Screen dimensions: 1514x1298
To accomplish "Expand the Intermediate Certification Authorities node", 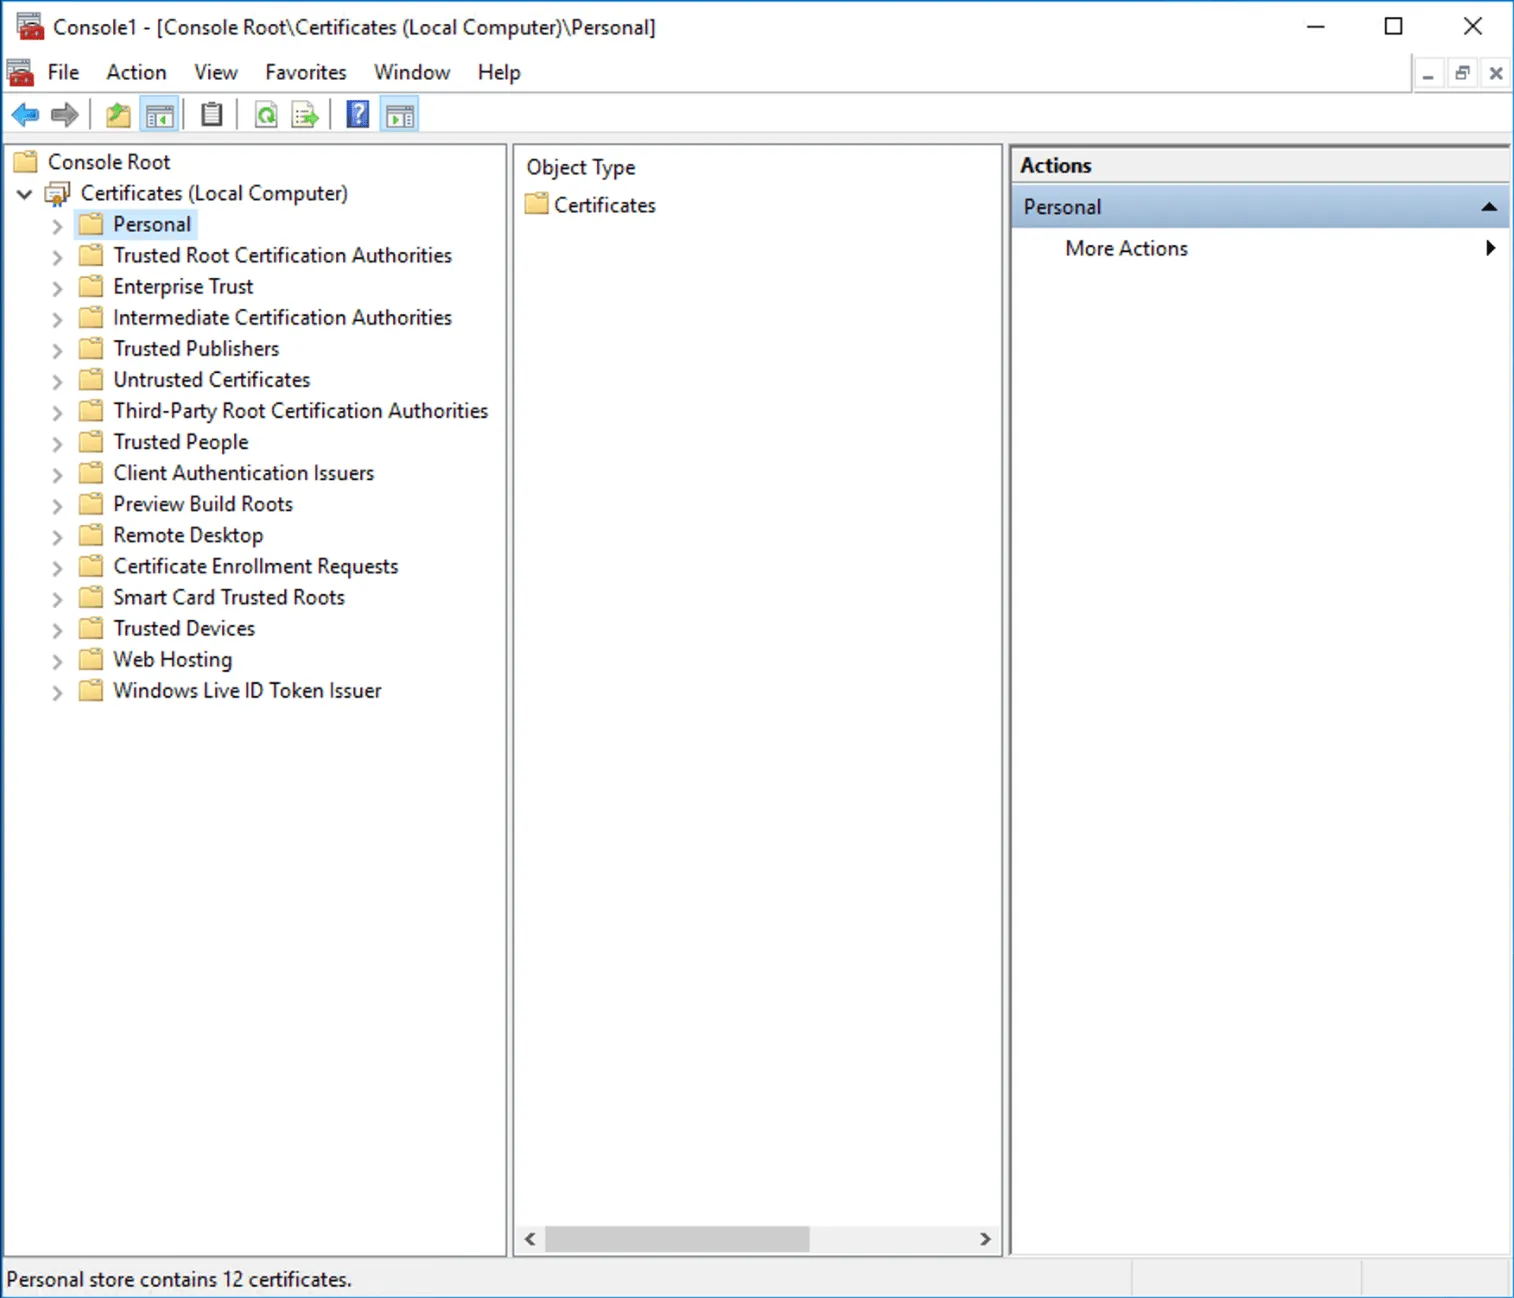I will tap(57, 318).
